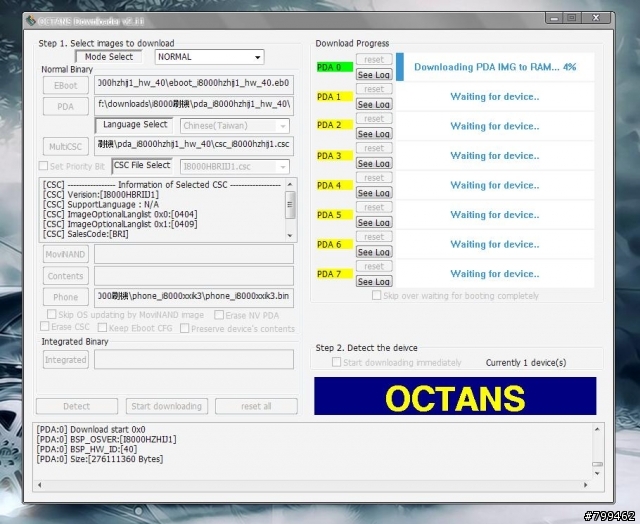The image size is (640, 524).
Task: Open See Log for PDA 2
Action: [x=374, y=133]
